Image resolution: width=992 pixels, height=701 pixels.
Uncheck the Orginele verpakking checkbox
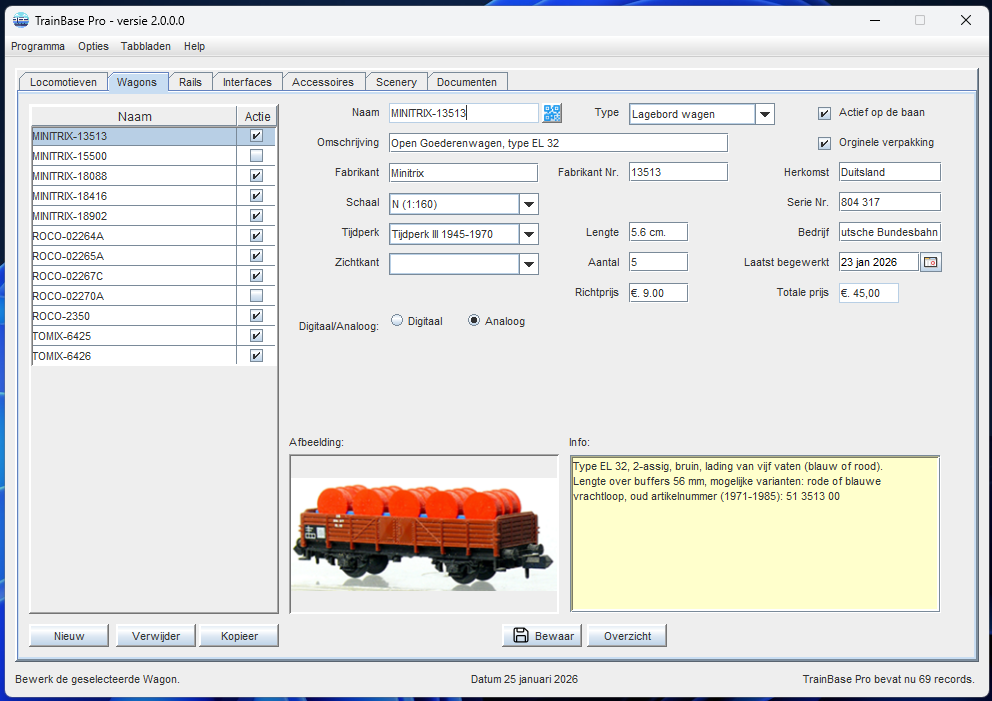(824, 143)
